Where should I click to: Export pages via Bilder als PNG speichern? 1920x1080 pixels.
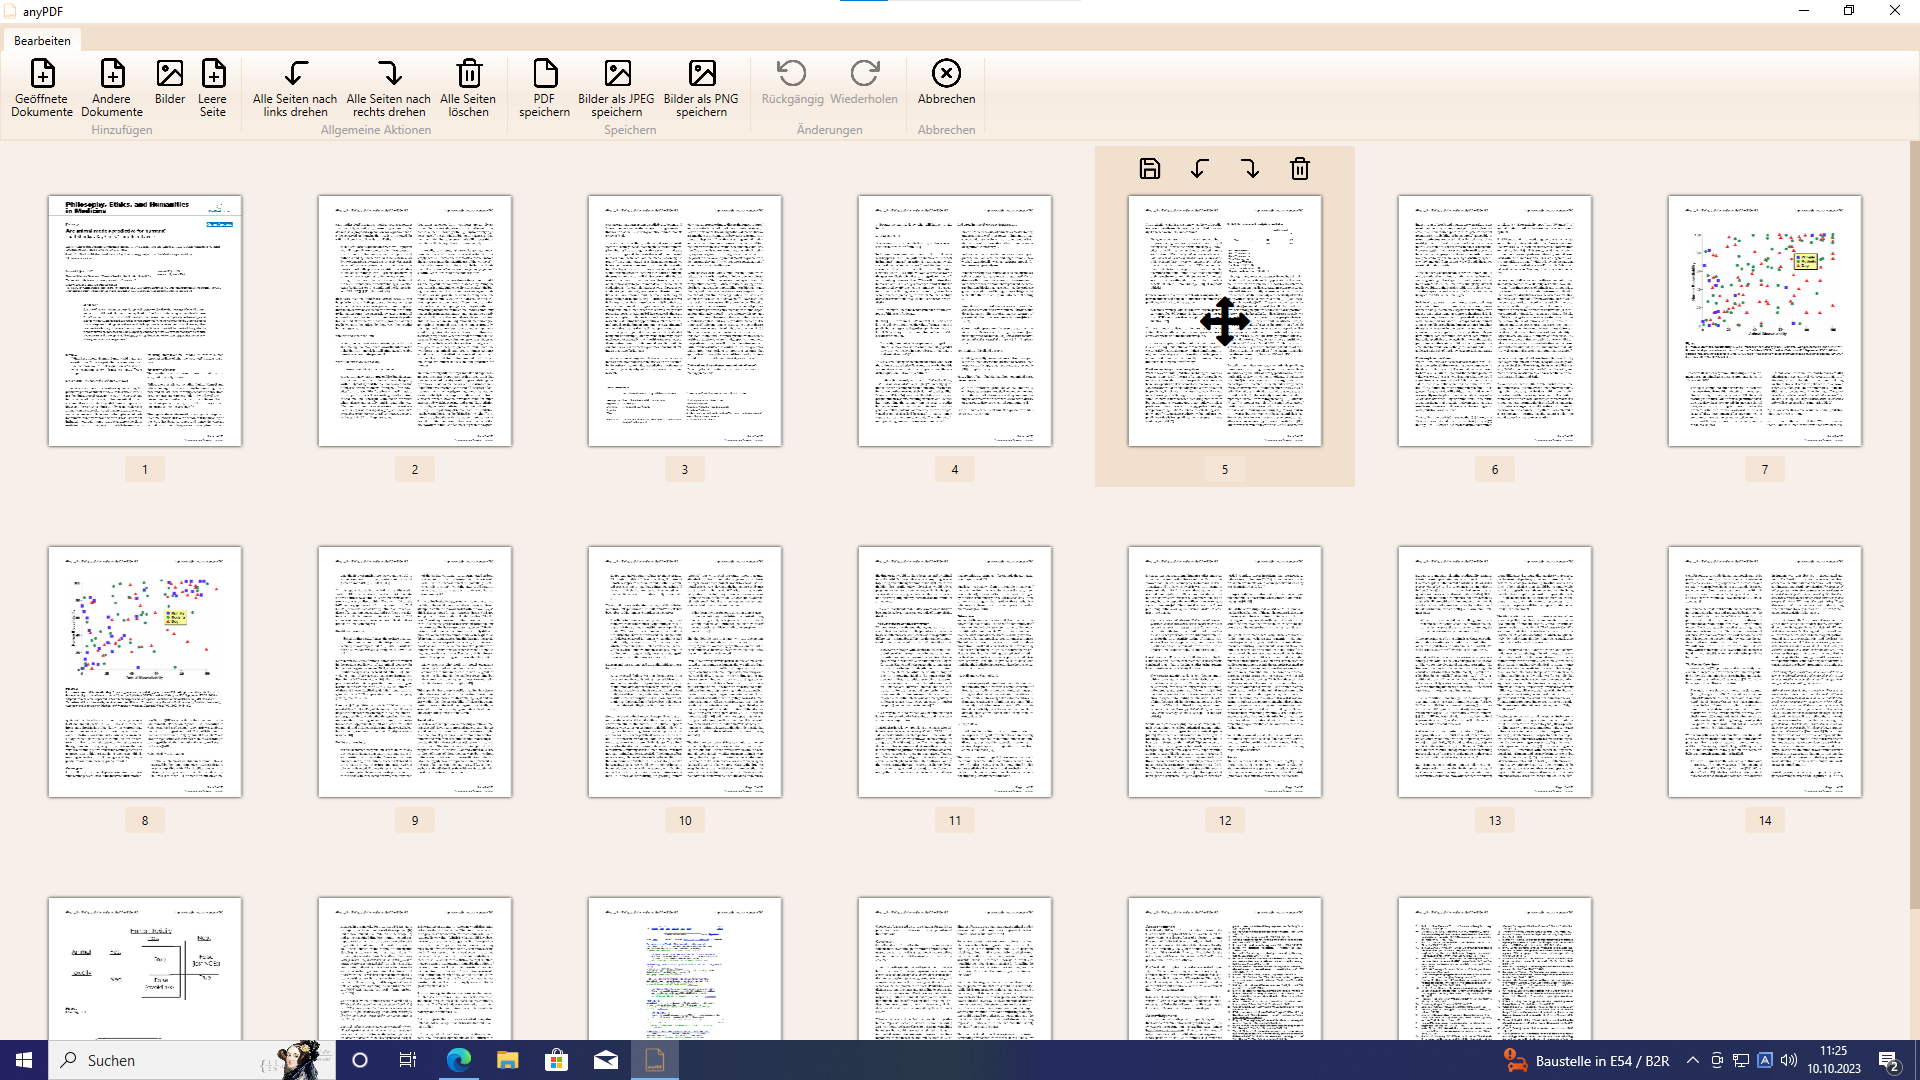[x=702, y=75]
